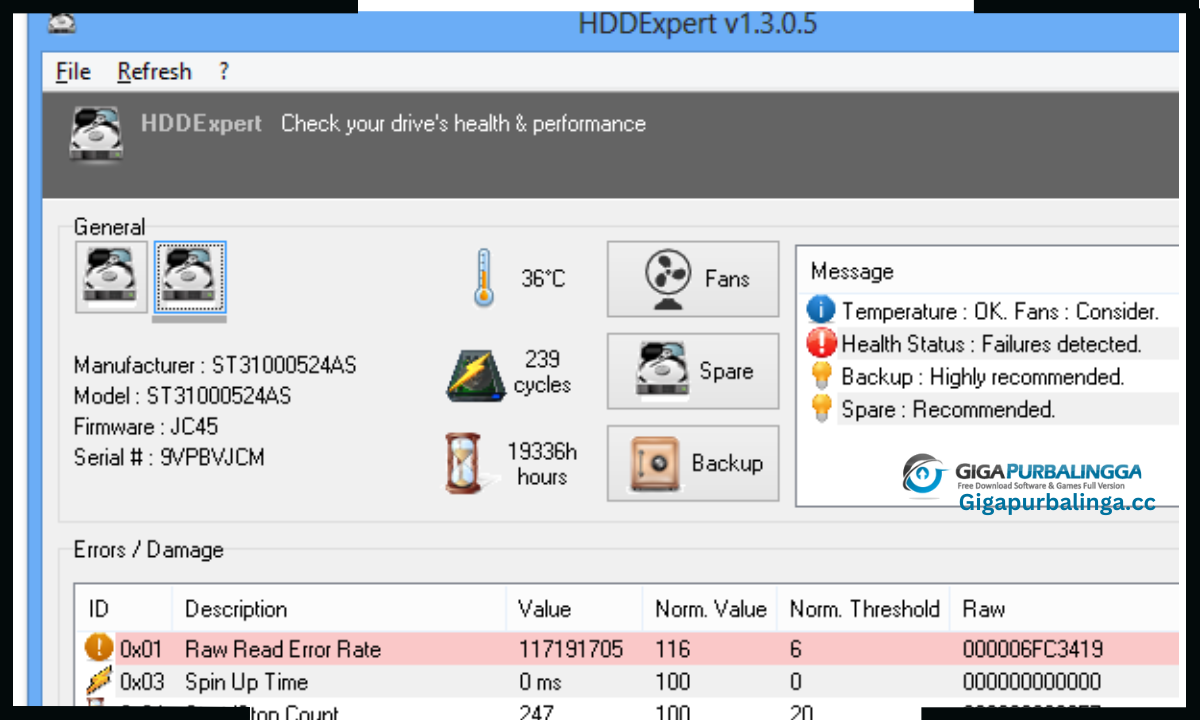Screen dimensions: 1200x720
Task: Click the 'Firmware : JC45' line
Action: (x=146, y=427)
